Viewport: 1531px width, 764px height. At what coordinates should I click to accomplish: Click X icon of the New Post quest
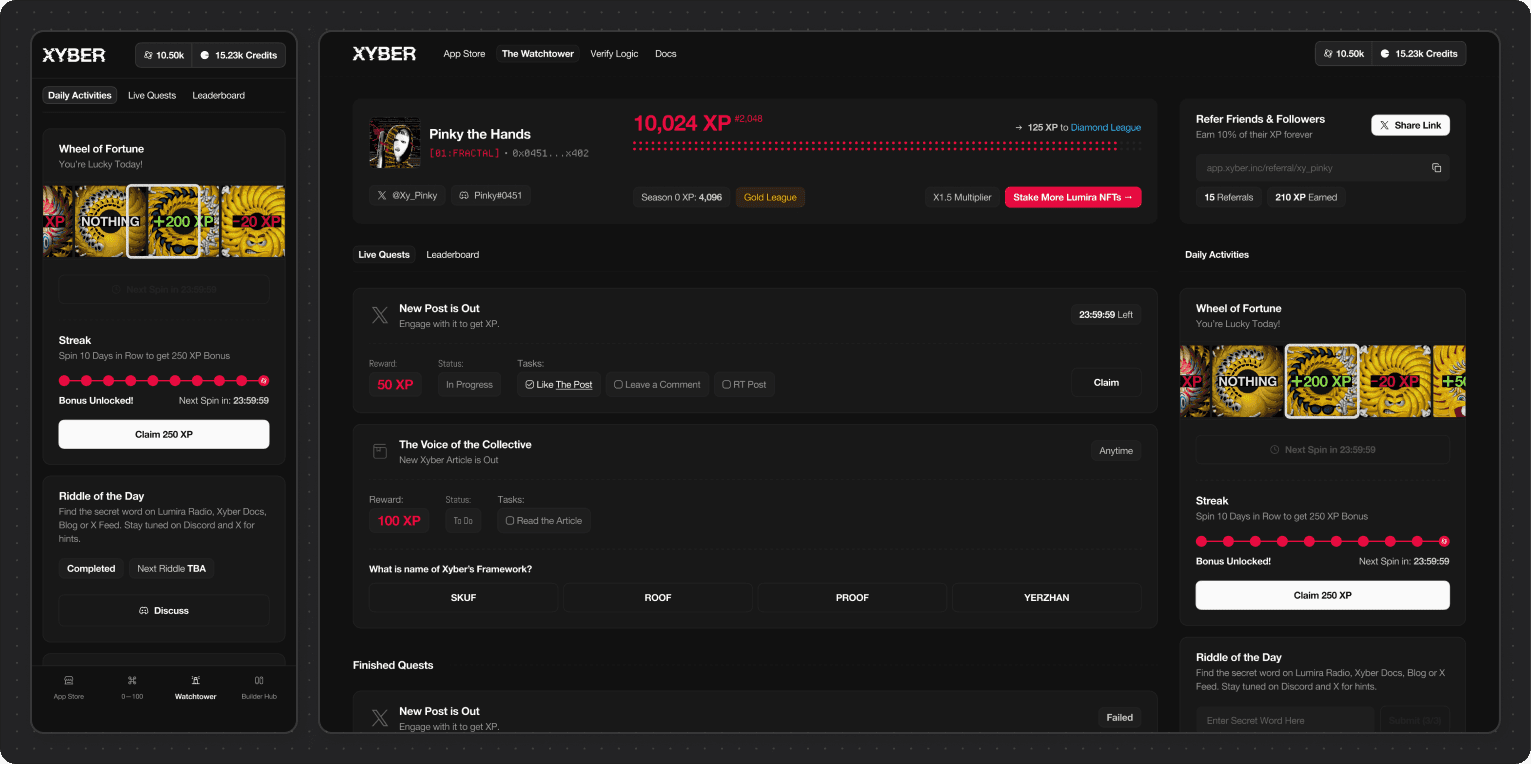380,316
